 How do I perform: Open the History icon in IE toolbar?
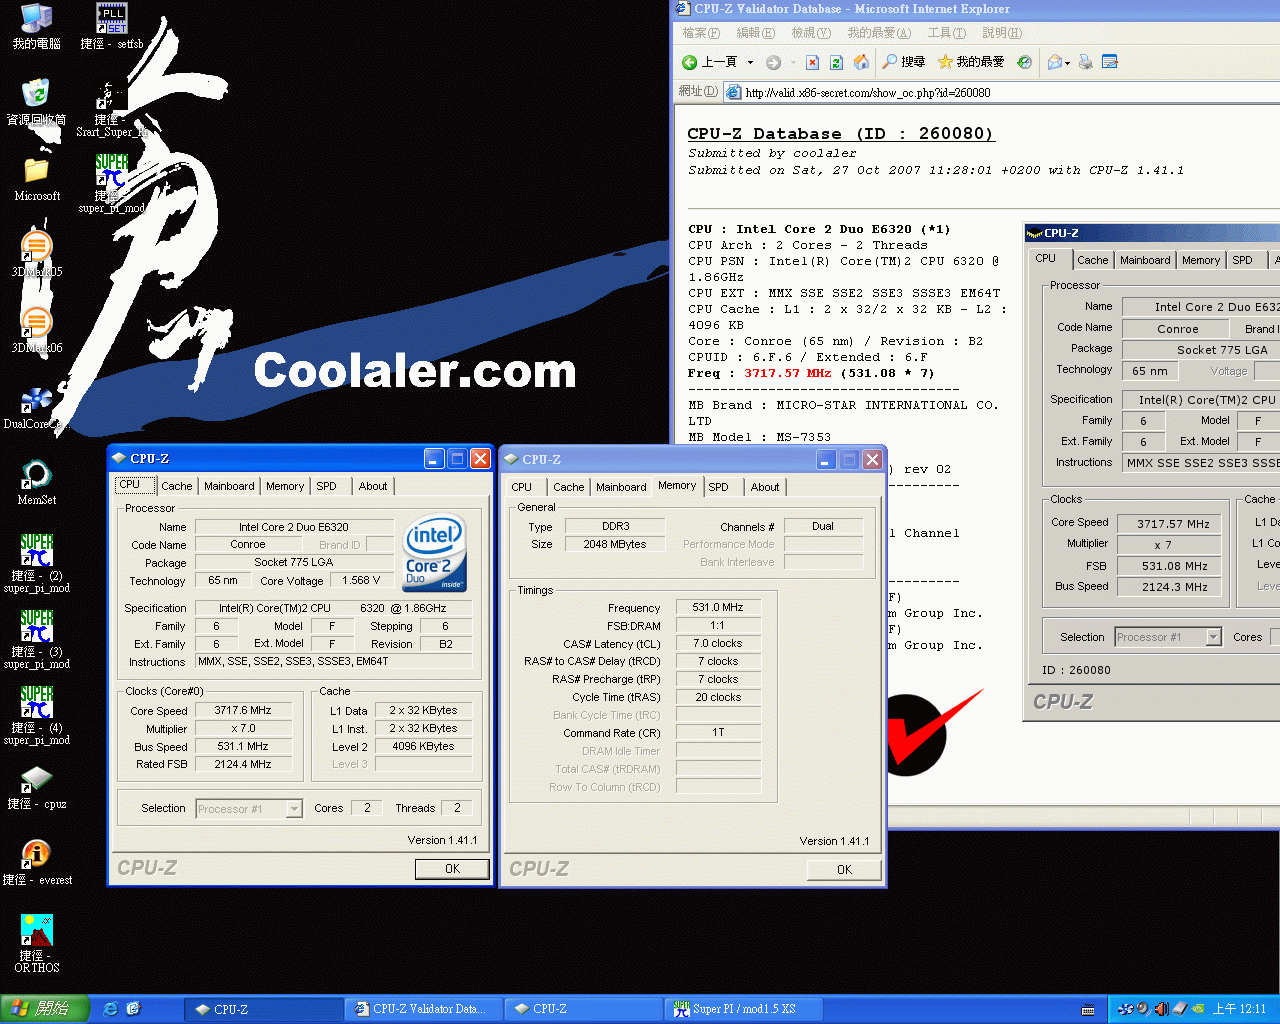1024,62
